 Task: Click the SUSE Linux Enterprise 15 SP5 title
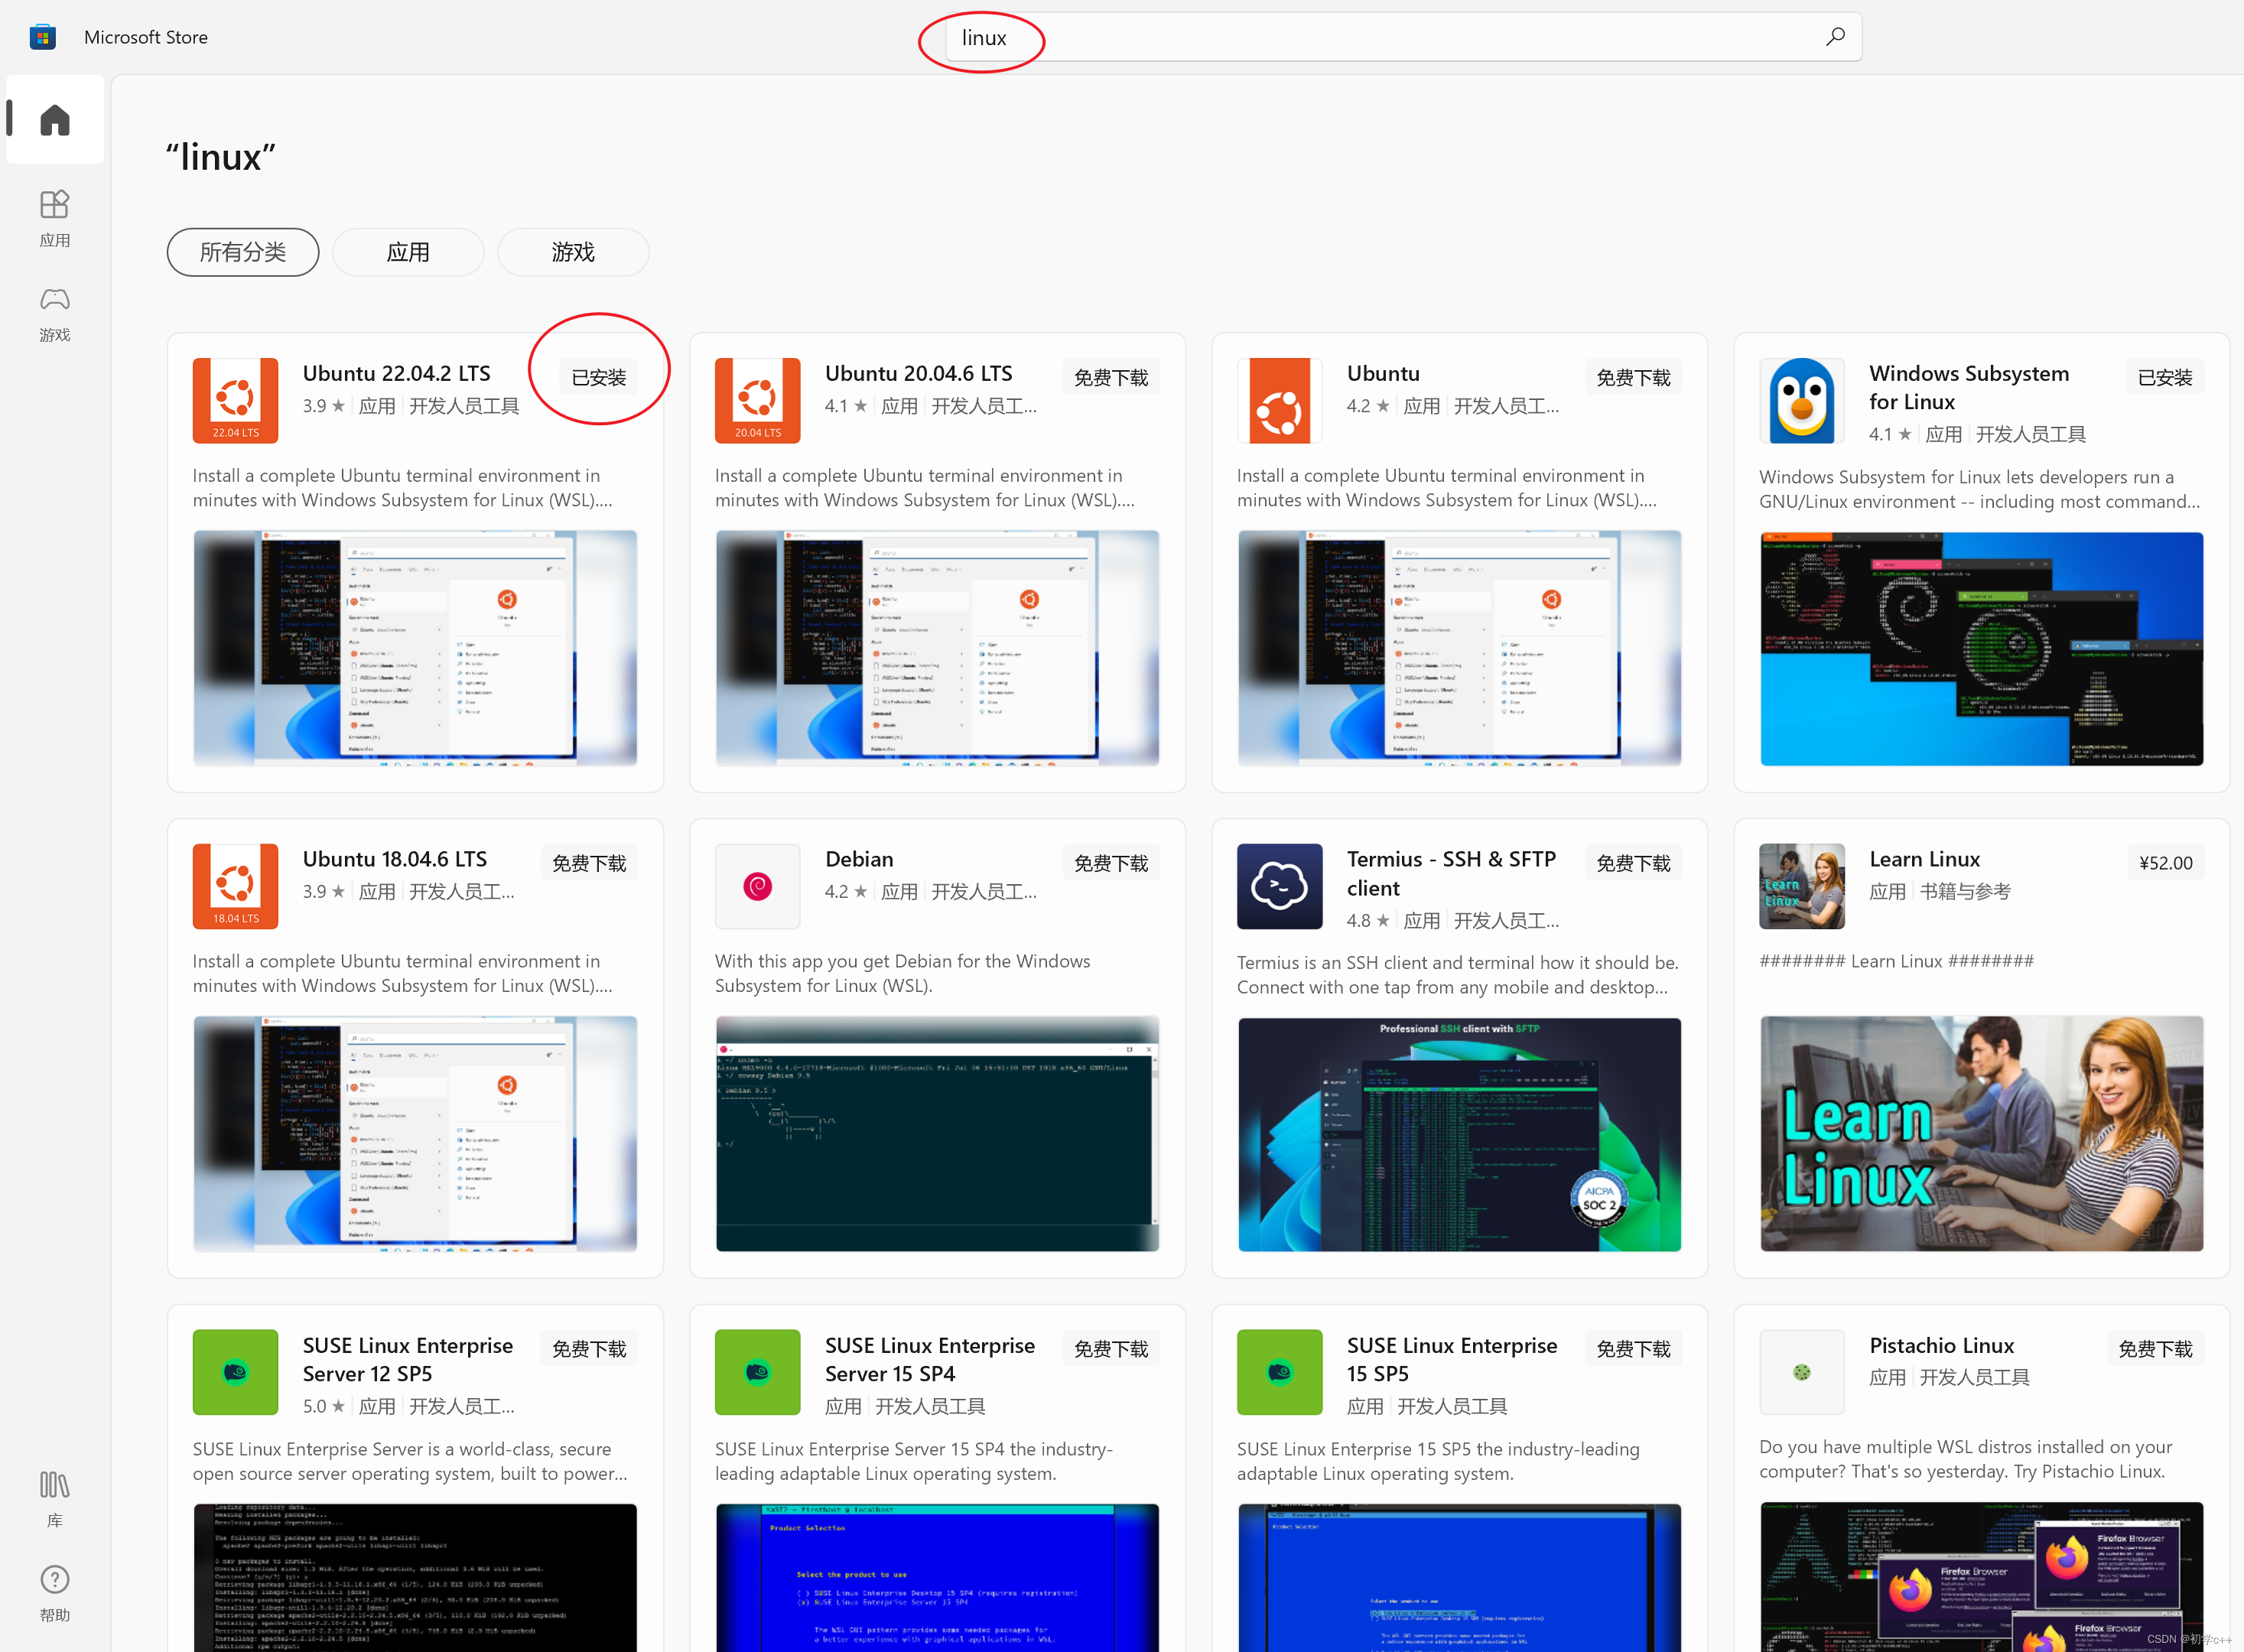(1451, 1359)
